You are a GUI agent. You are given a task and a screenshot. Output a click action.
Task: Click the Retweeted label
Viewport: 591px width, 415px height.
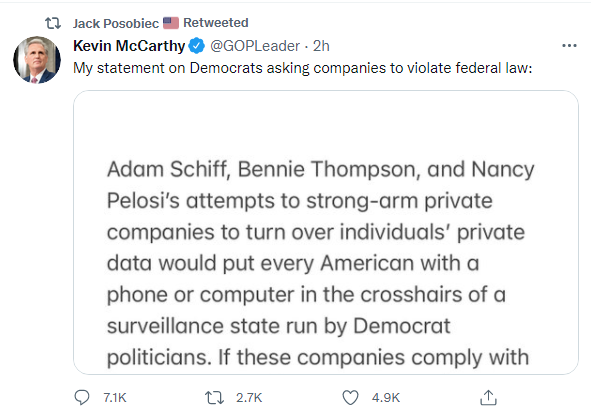point(216,23)
